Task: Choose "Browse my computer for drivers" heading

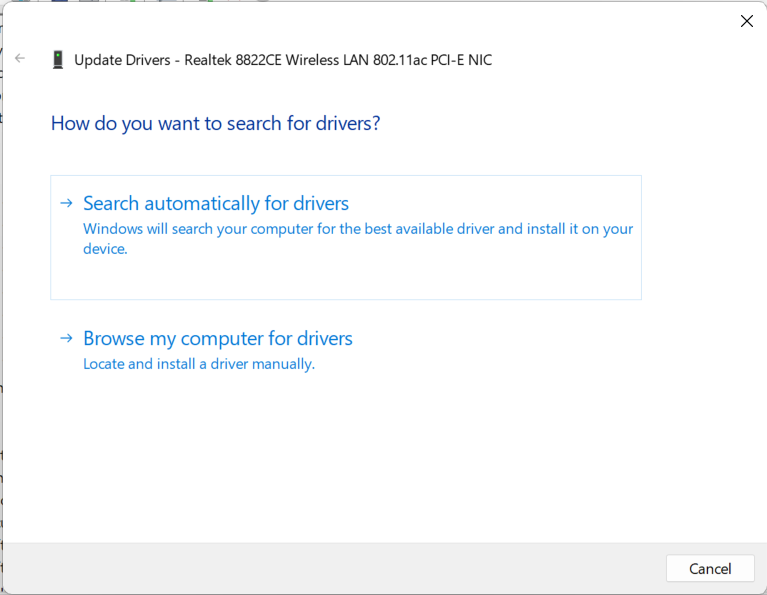Action: coord(218,338)
